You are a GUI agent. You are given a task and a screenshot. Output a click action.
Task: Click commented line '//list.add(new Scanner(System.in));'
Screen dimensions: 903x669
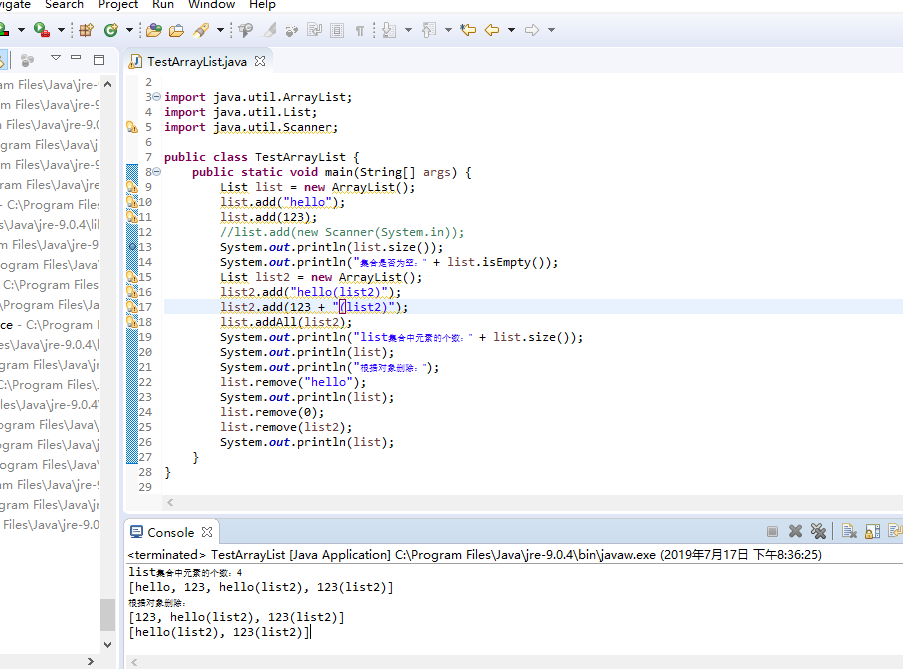[342, 232]
